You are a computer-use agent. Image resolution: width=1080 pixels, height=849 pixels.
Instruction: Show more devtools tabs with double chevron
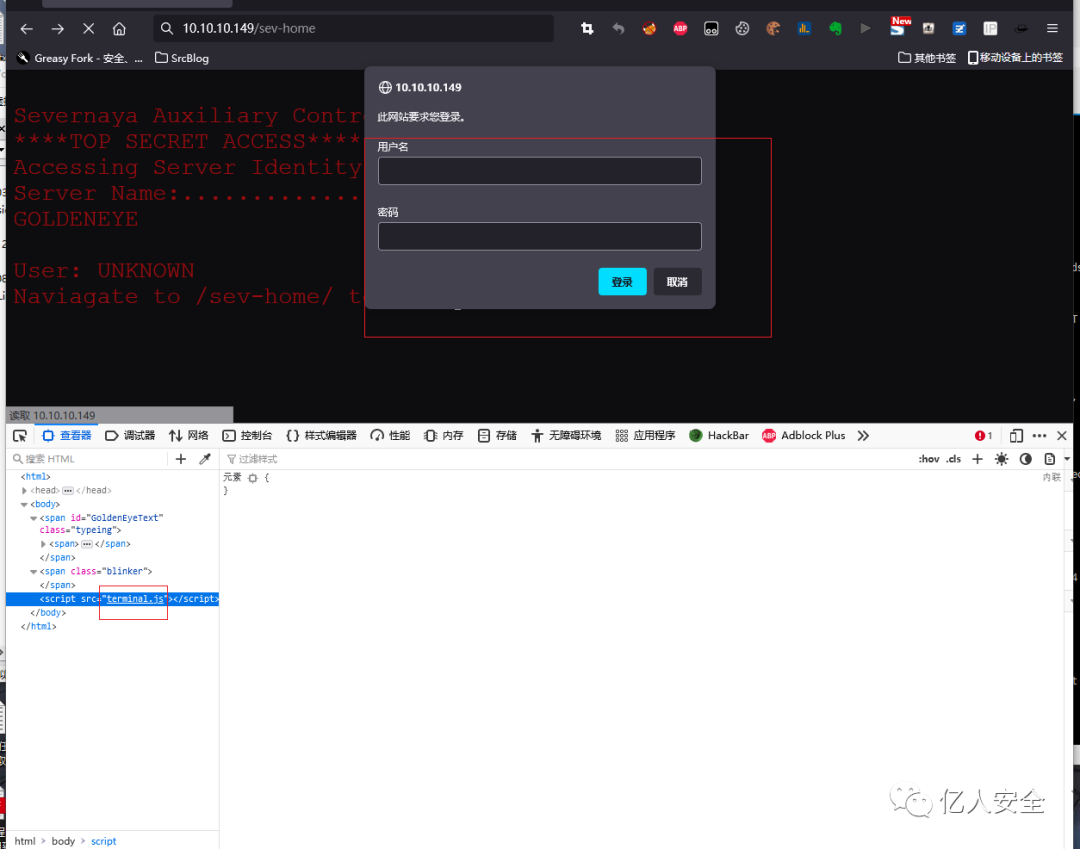[863, 436]
